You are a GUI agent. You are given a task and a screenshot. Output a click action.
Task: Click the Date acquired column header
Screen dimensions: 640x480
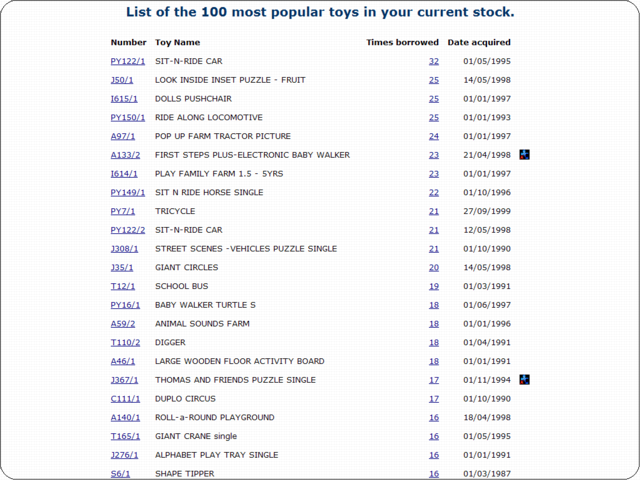[x=479, y=42]
